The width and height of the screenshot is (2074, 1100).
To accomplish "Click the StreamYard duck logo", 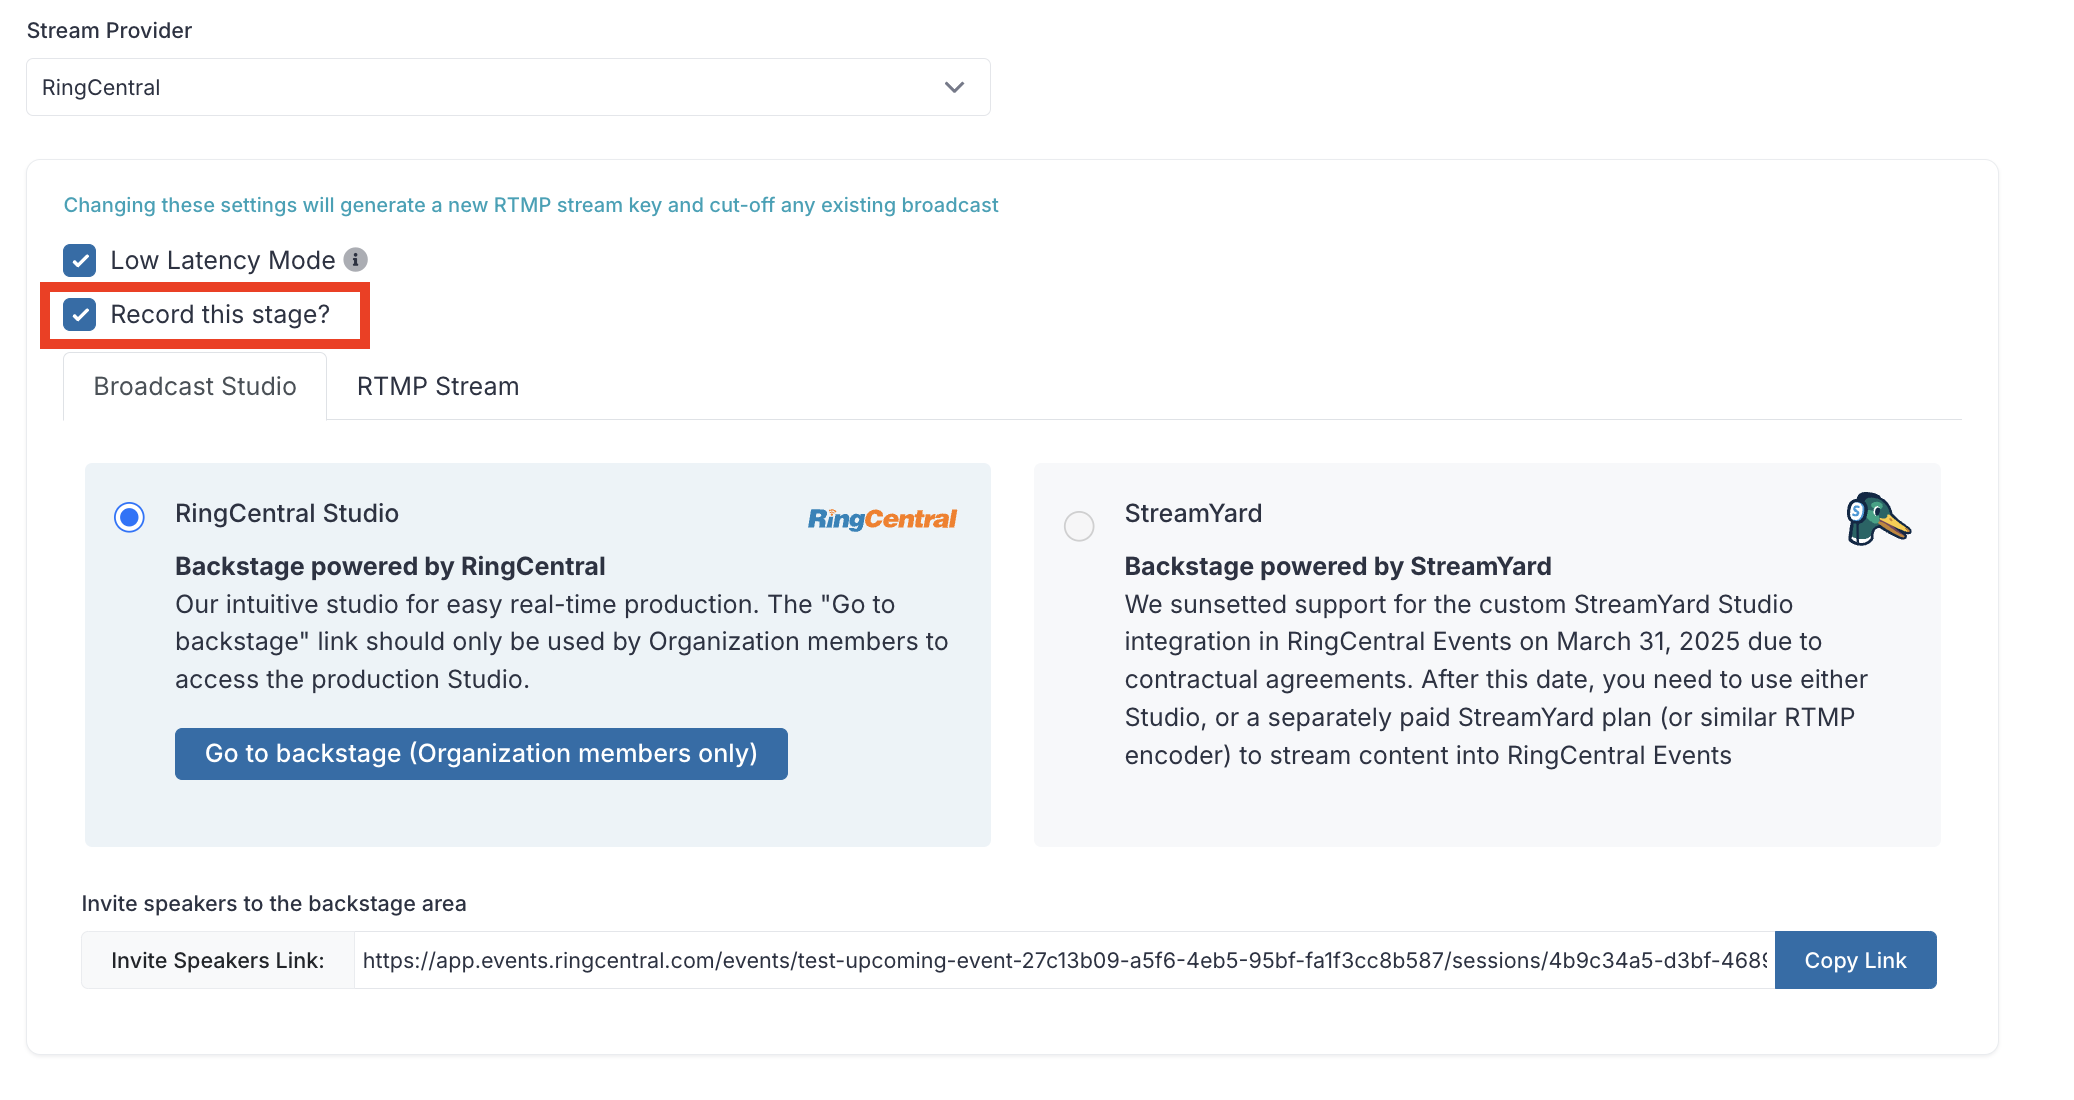I will (1877, 518).
